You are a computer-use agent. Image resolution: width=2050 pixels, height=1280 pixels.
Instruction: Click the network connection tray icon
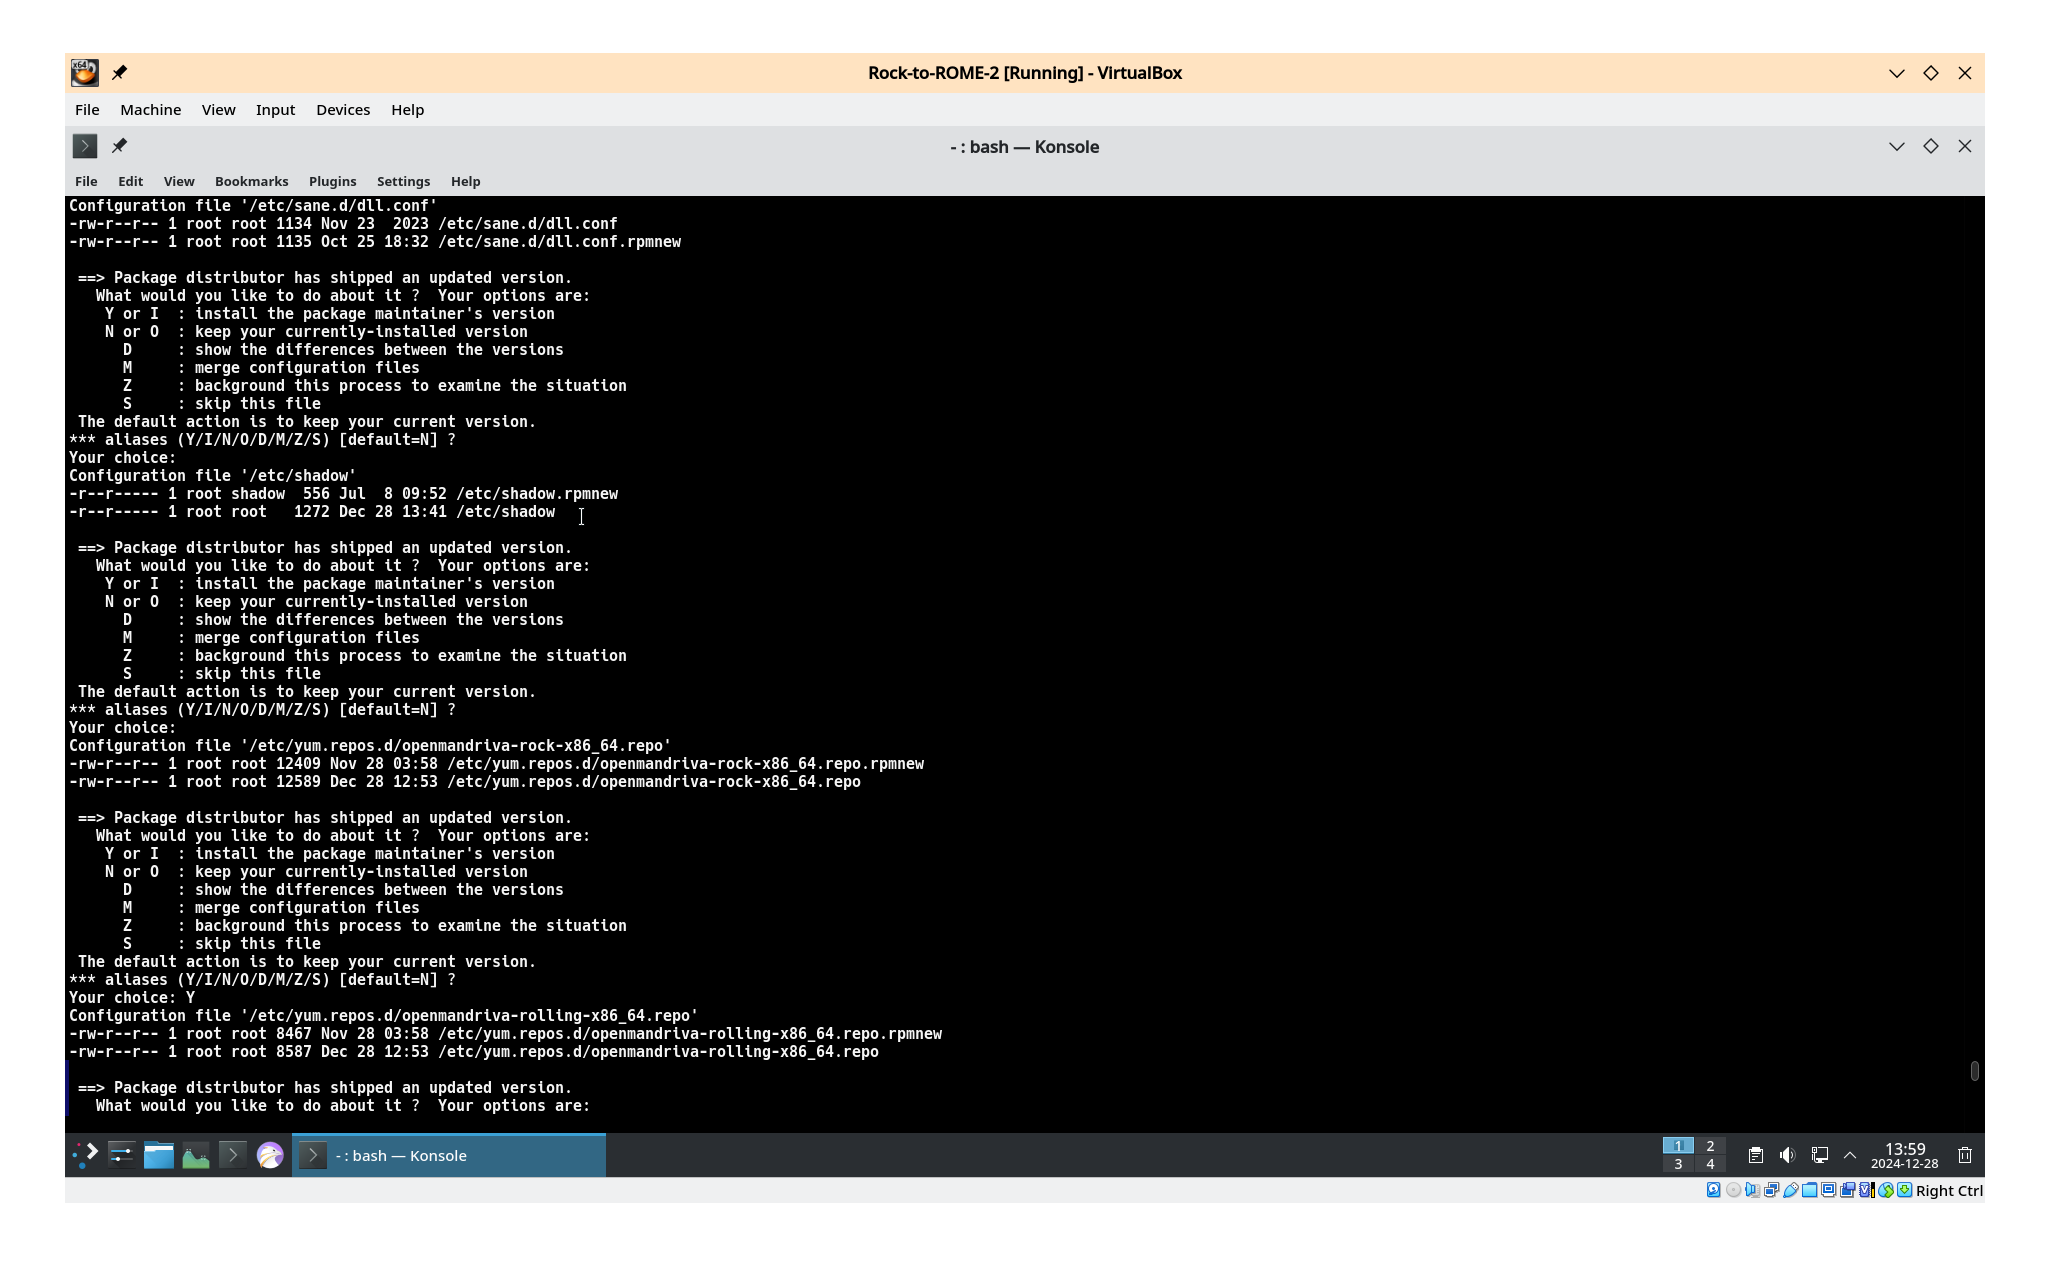1819,1155
